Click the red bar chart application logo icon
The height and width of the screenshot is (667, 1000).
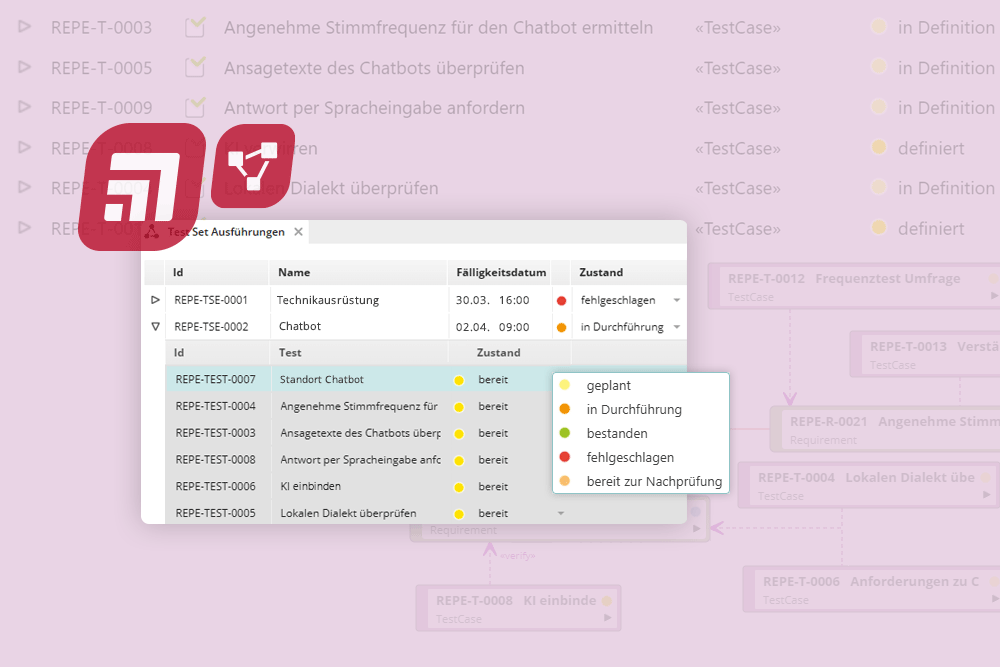147,178
